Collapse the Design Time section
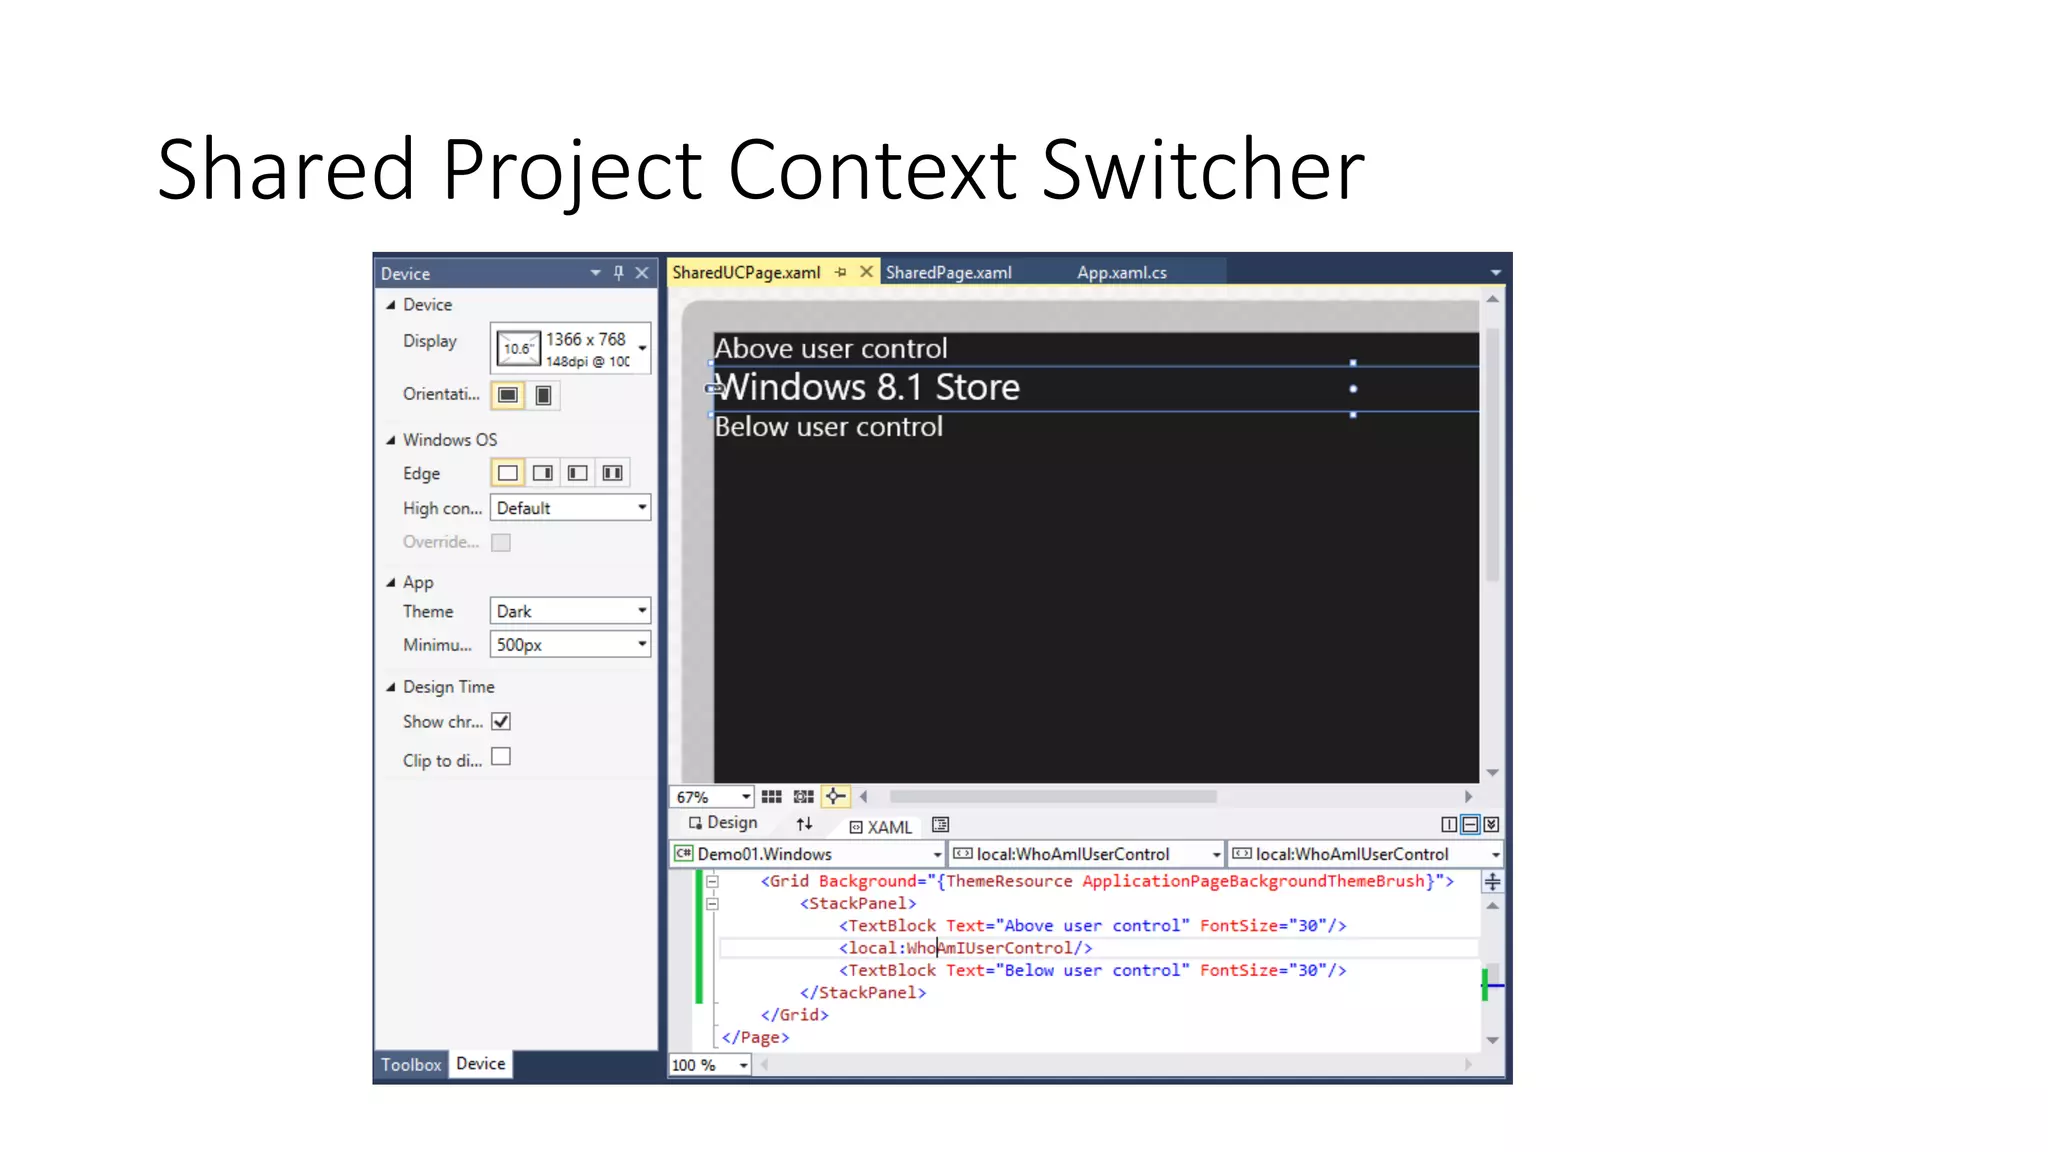 (x=391, y=687)
